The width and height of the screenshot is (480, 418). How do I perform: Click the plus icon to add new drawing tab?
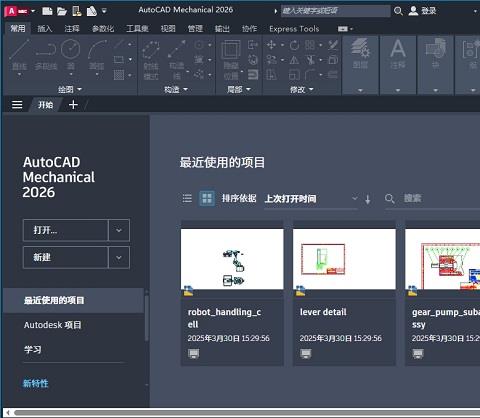click(73, 105)
